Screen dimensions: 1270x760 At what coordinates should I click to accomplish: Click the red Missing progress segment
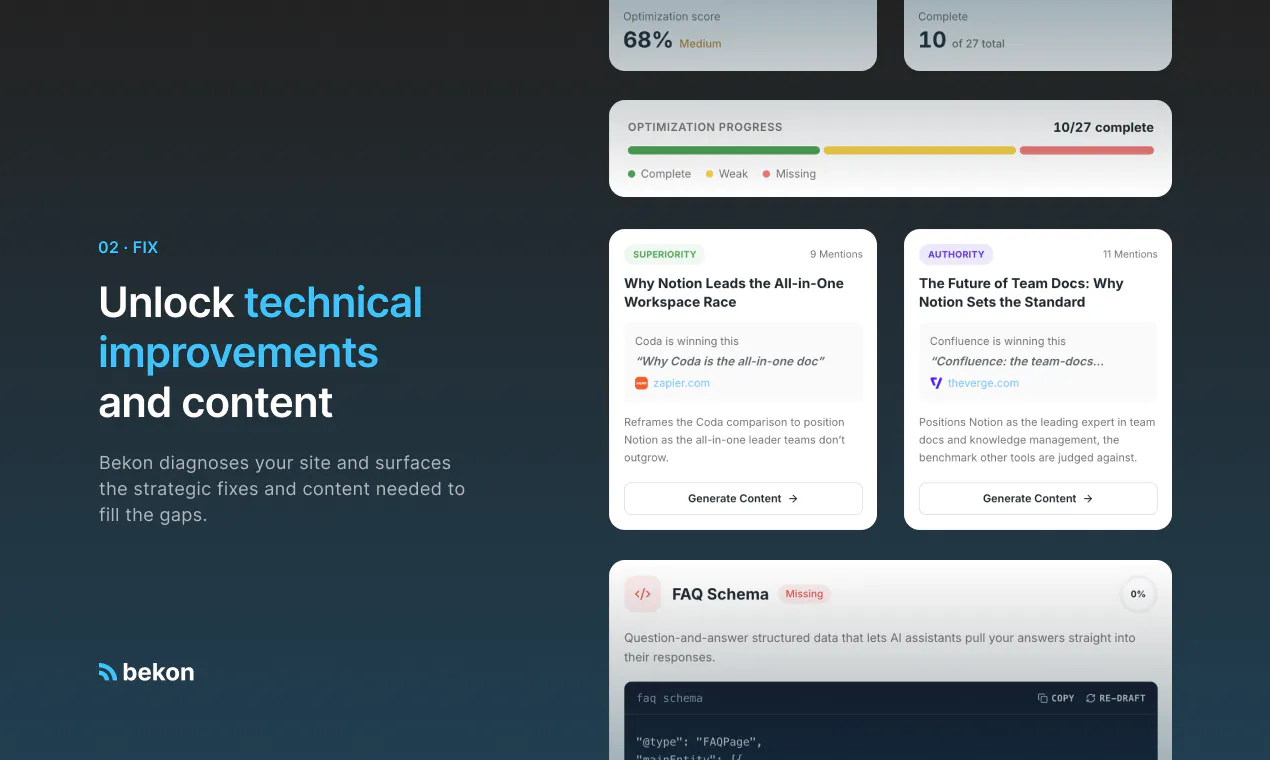tap(1087, 150)
